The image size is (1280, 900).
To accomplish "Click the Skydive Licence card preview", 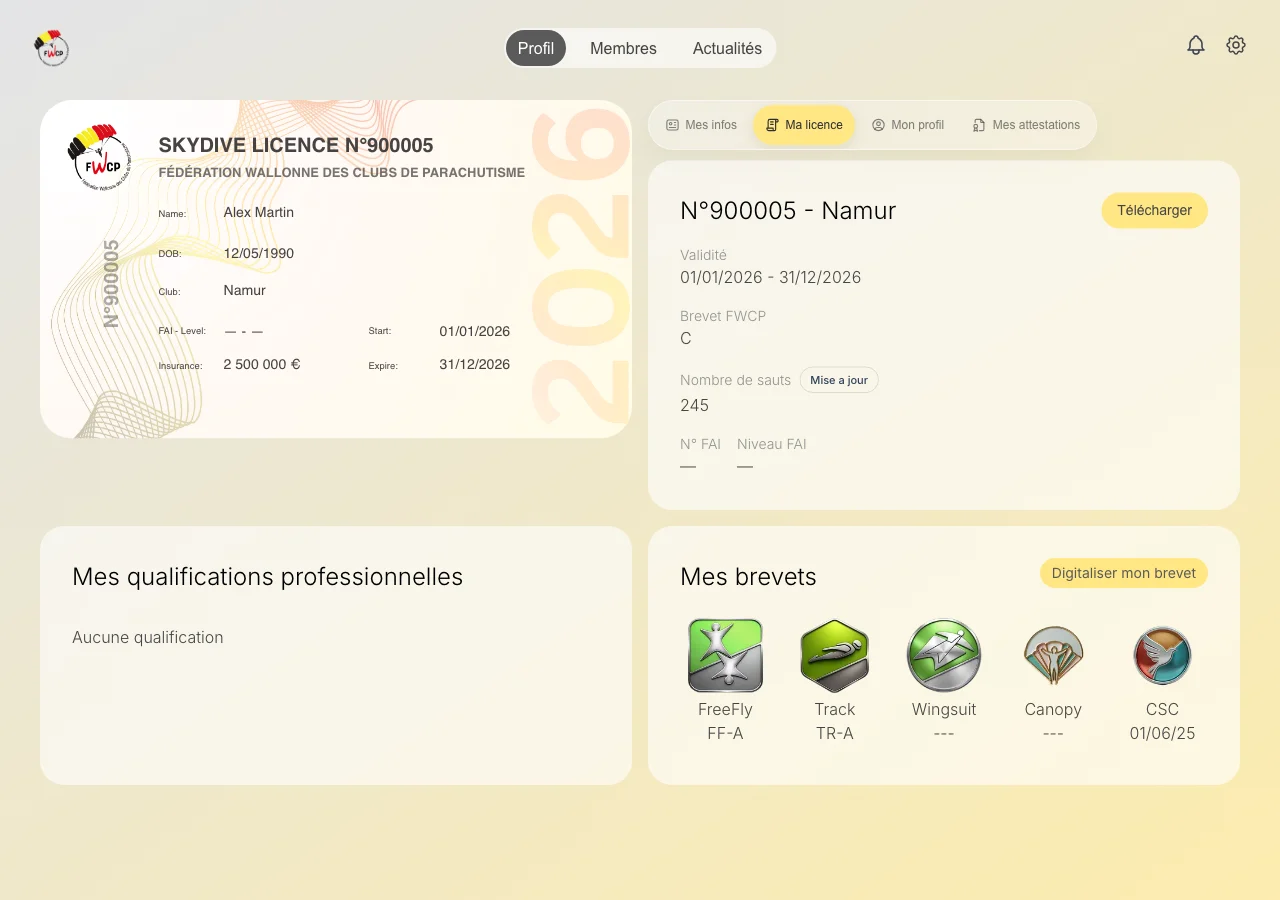I will click(x=336, y=269).
